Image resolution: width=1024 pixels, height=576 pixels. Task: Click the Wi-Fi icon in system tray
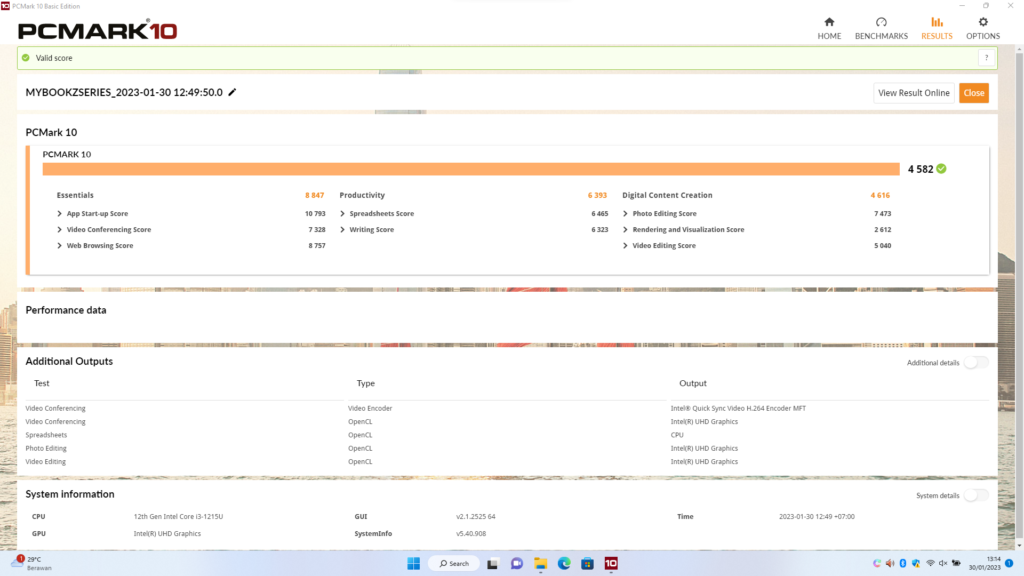(930, 563)
